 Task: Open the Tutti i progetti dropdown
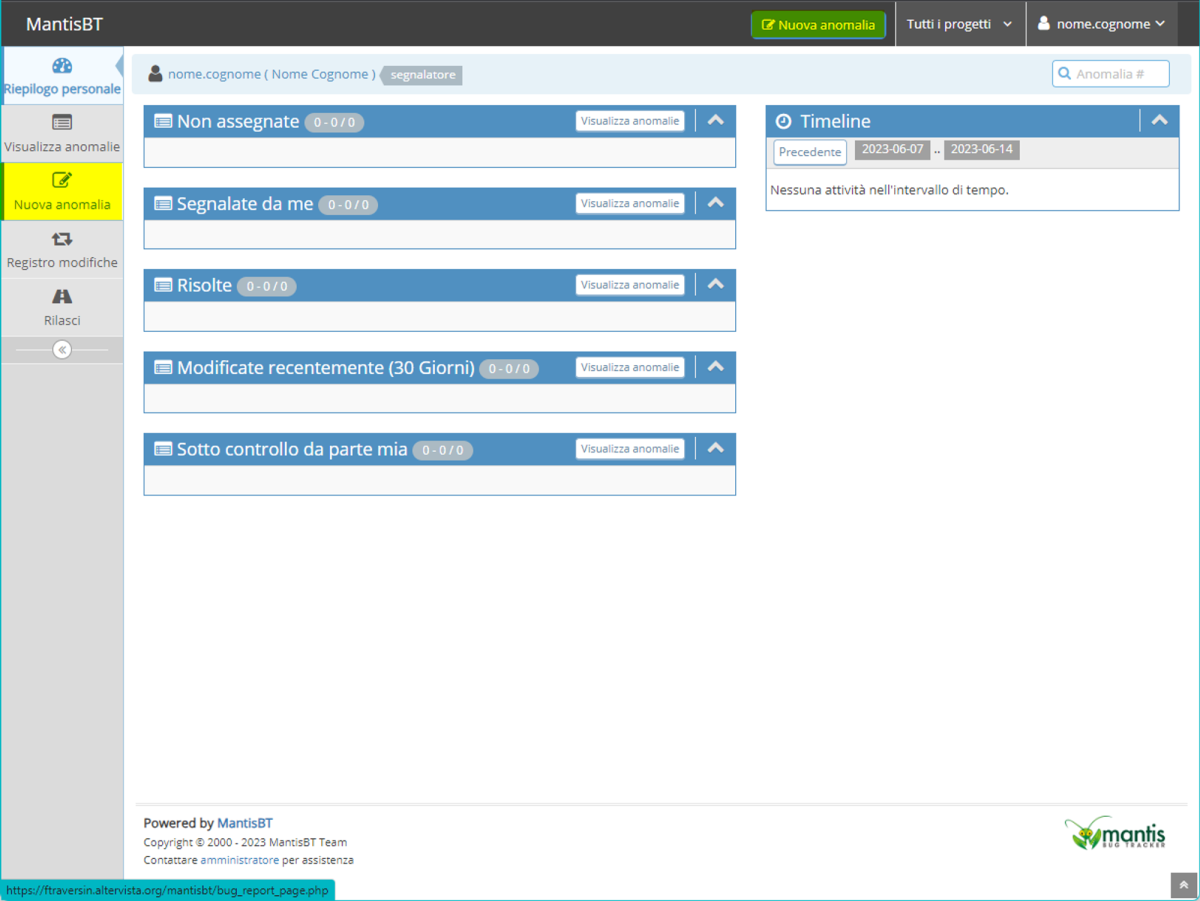point(959,24)
